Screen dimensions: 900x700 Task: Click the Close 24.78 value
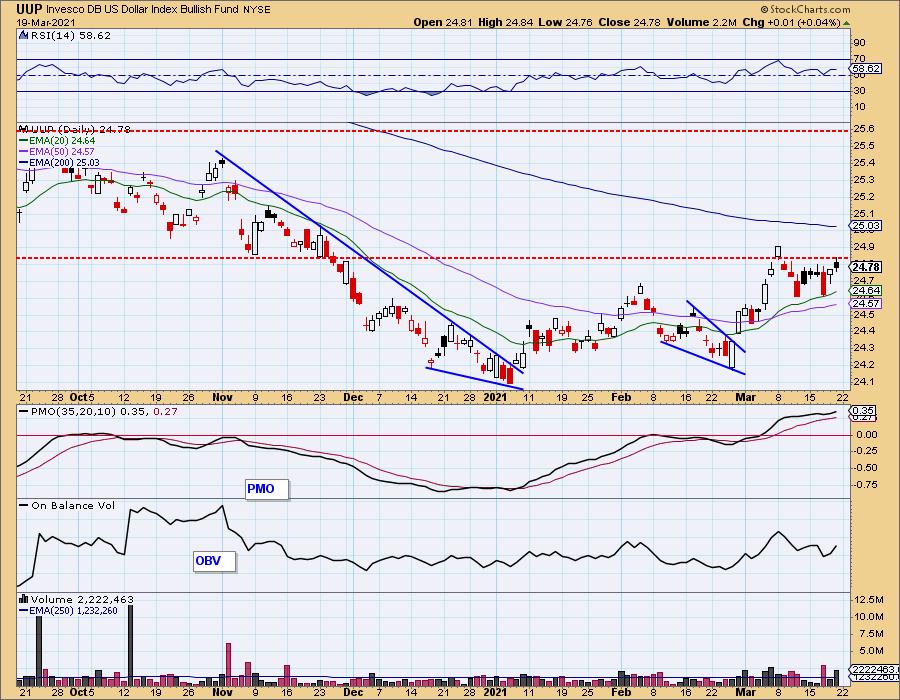[629, 22]
